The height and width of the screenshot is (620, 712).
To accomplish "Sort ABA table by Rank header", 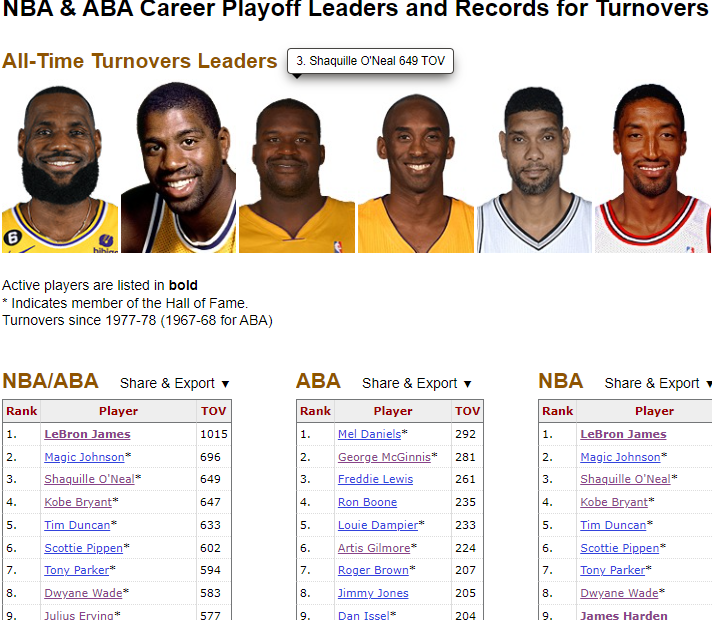I will (x=316, y=411).
